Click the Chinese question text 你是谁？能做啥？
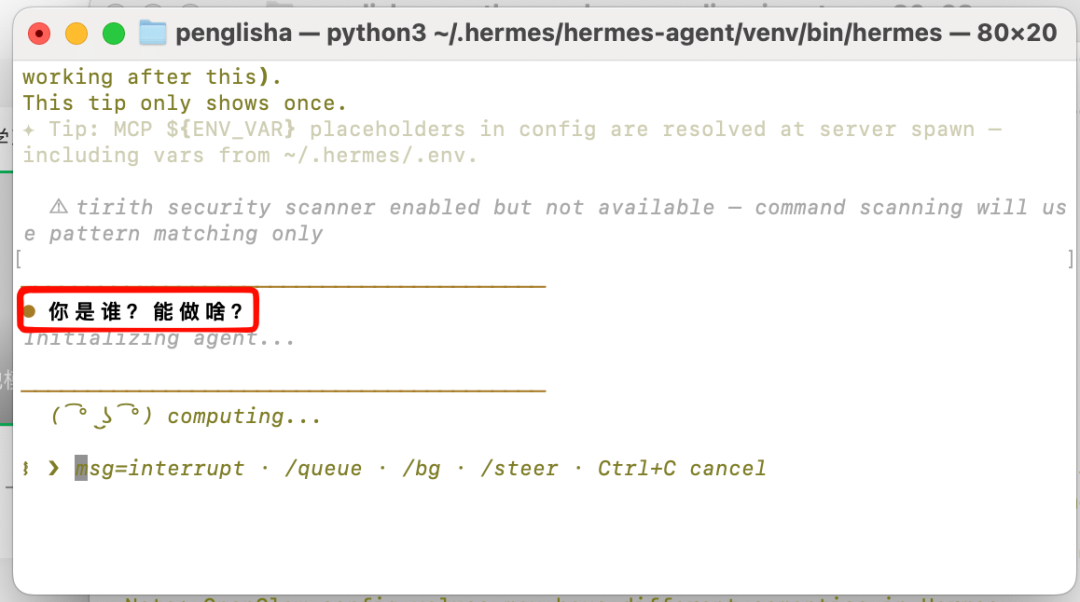 (146, 311)
